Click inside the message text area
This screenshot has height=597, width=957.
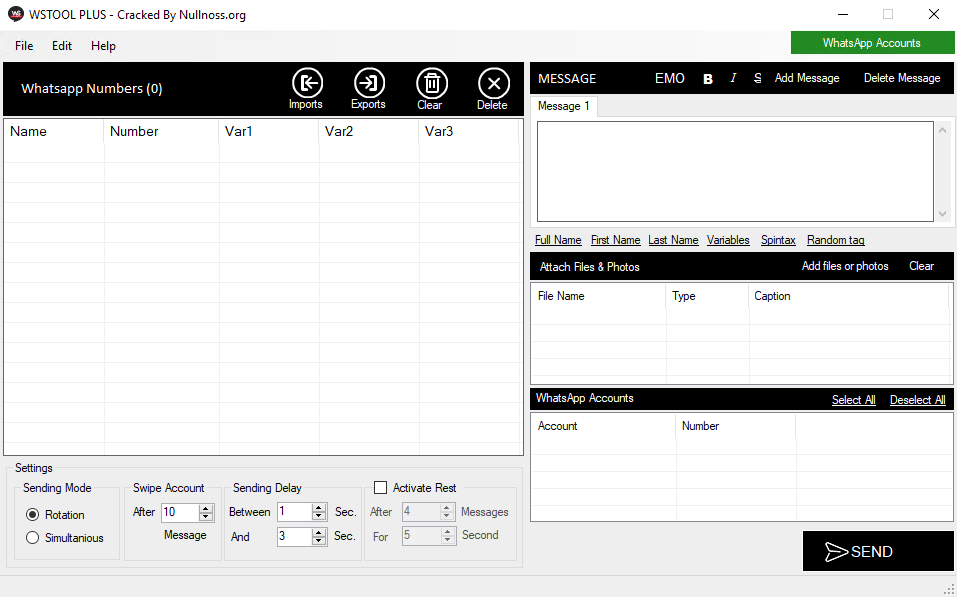[x=735, y=171]
